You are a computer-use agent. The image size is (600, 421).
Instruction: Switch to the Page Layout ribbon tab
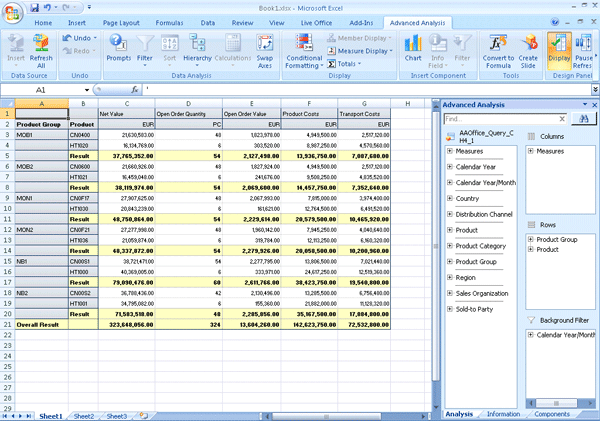click(121, 21)
